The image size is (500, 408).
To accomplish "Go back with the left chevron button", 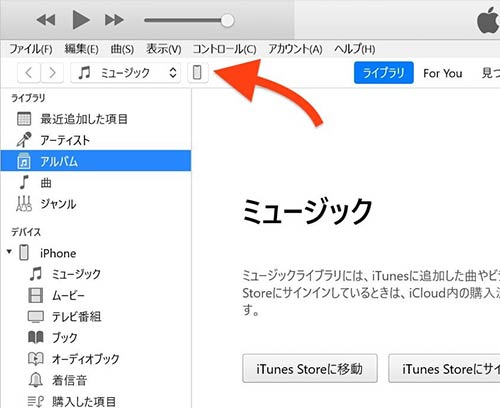I will coord(29,72).
